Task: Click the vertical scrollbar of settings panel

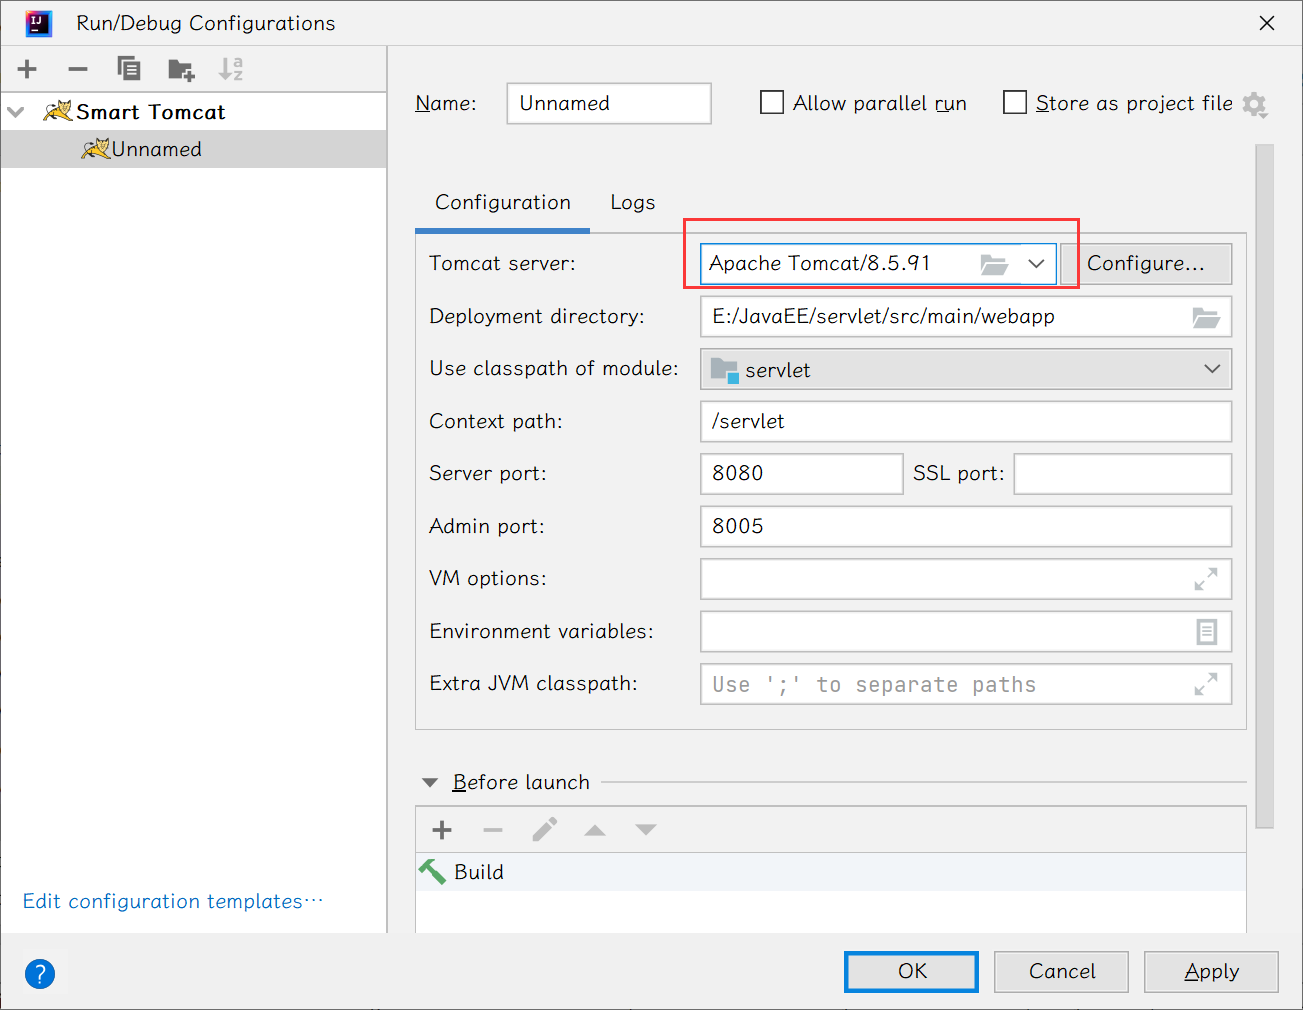Action: point(1265,487)
